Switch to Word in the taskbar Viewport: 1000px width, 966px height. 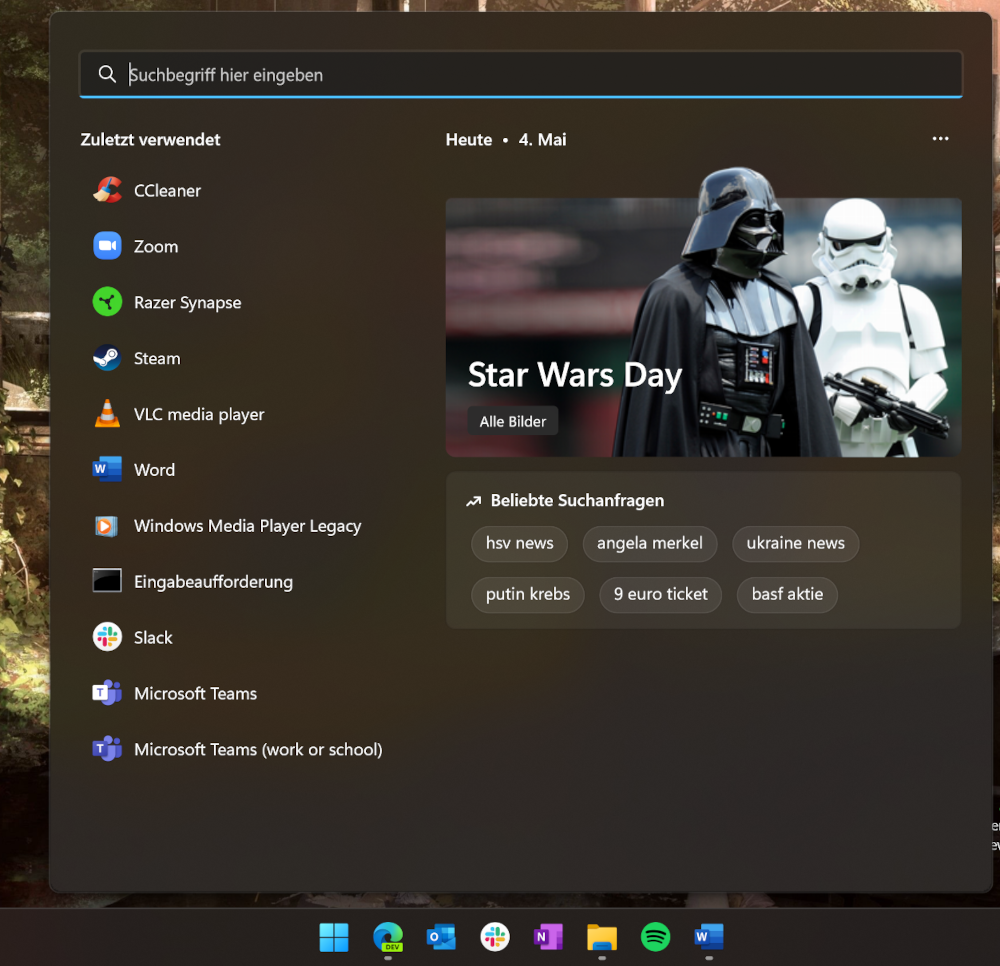pos(709,937)
